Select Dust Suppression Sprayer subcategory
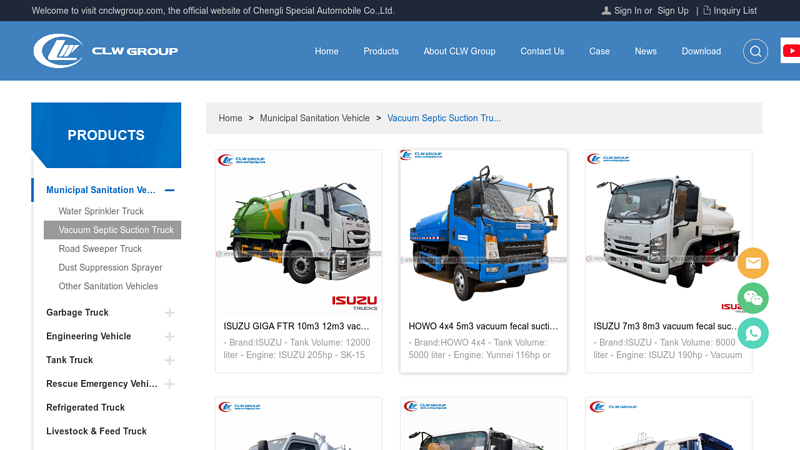 click(110, 268)
